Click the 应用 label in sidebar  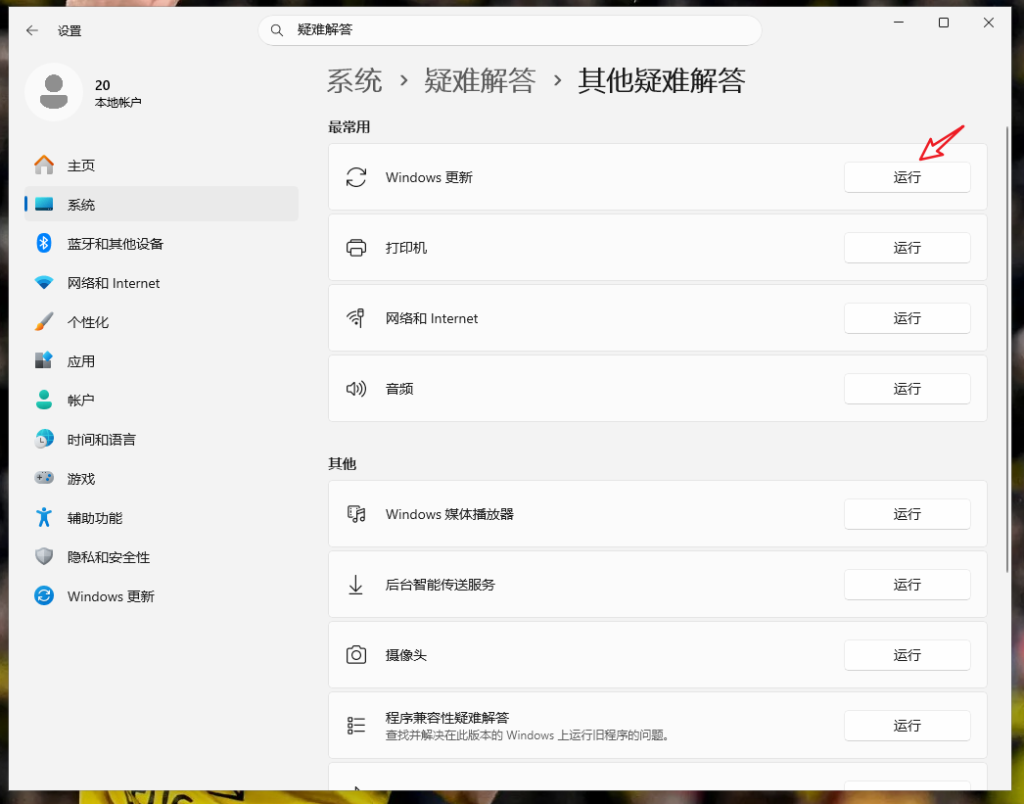[x=81, y=361]
